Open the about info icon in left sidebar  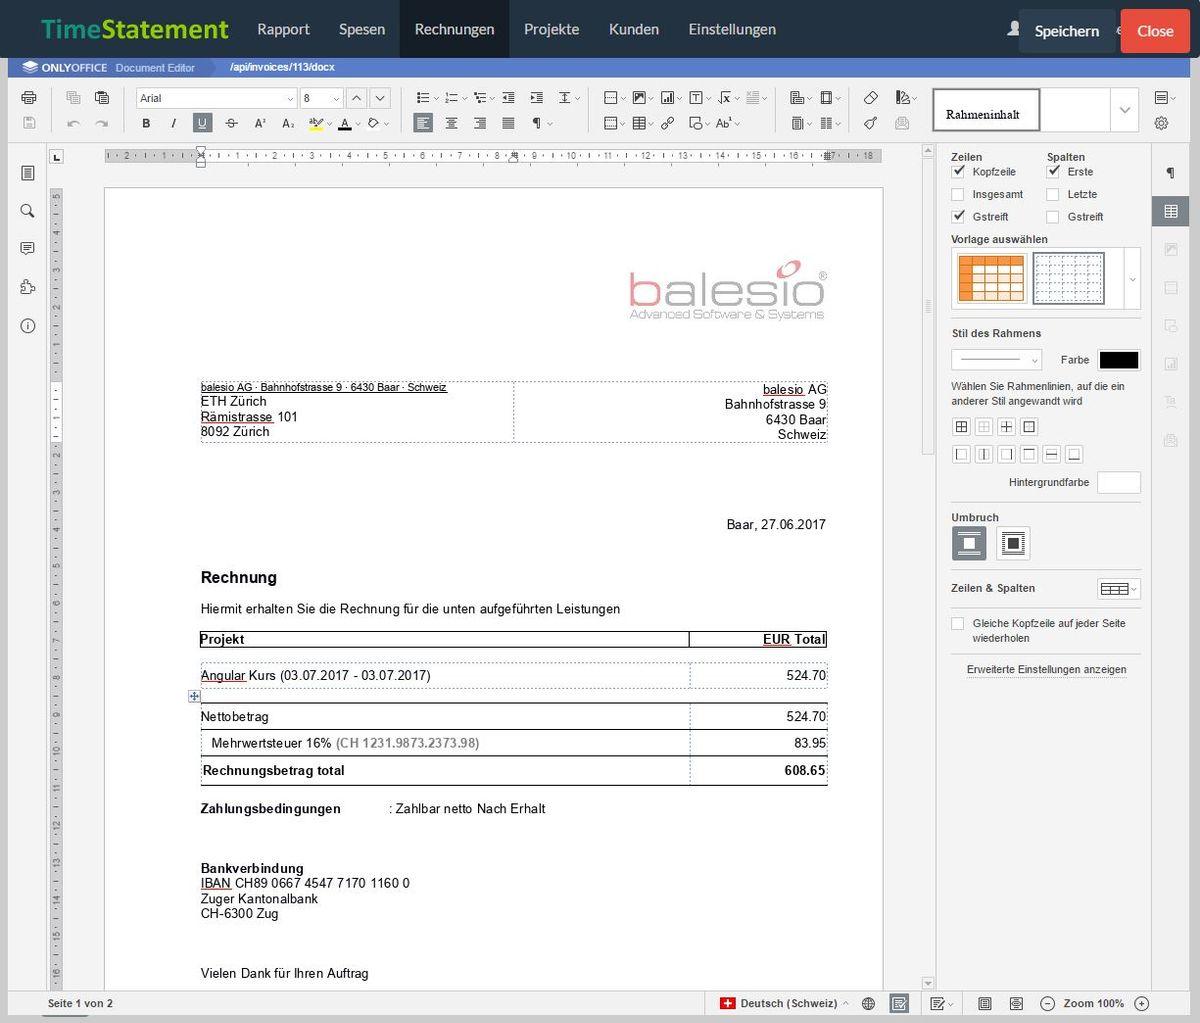(x=27, y=326)
